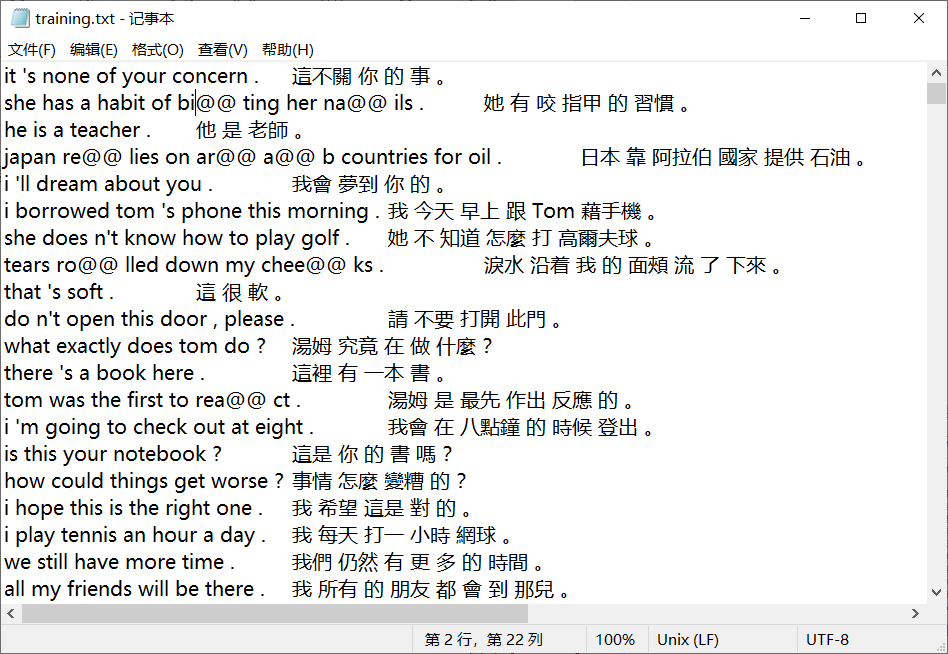Click 'we still have more time .'
This screenshot has width=948, height=654.
click(119, 562)
